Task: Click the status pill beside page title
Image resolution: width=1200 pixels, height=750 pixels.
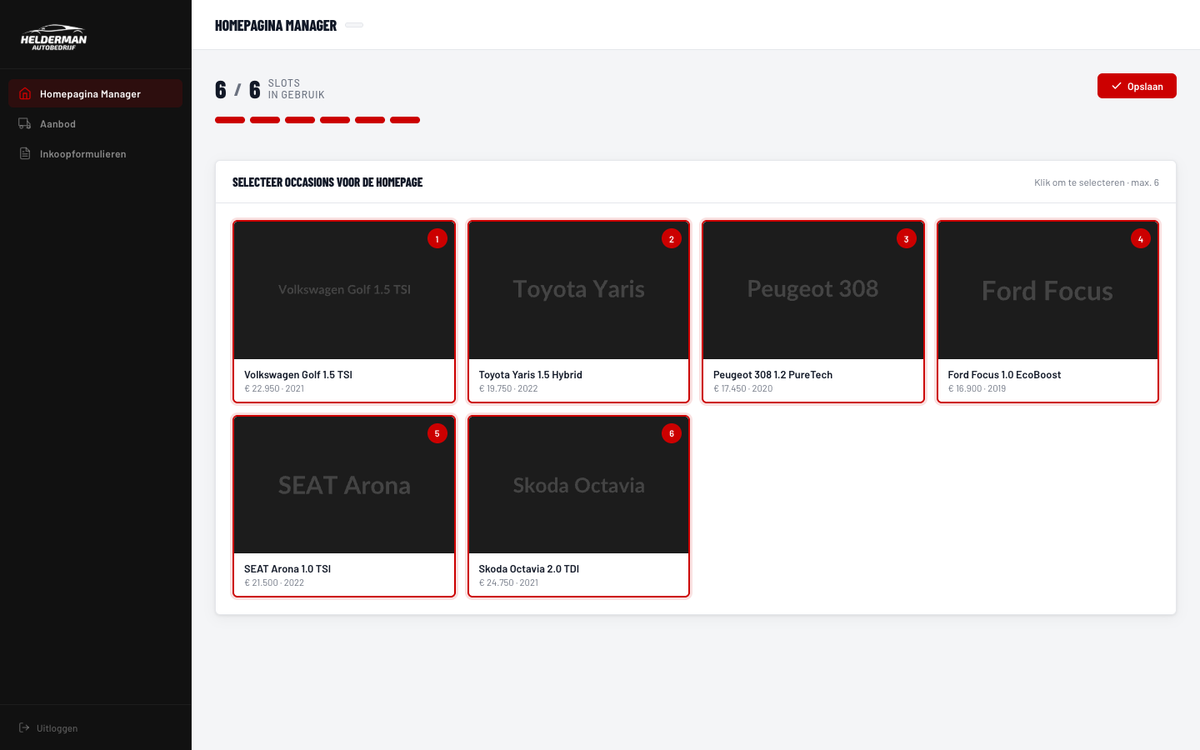Action: (x=354, y=25)
